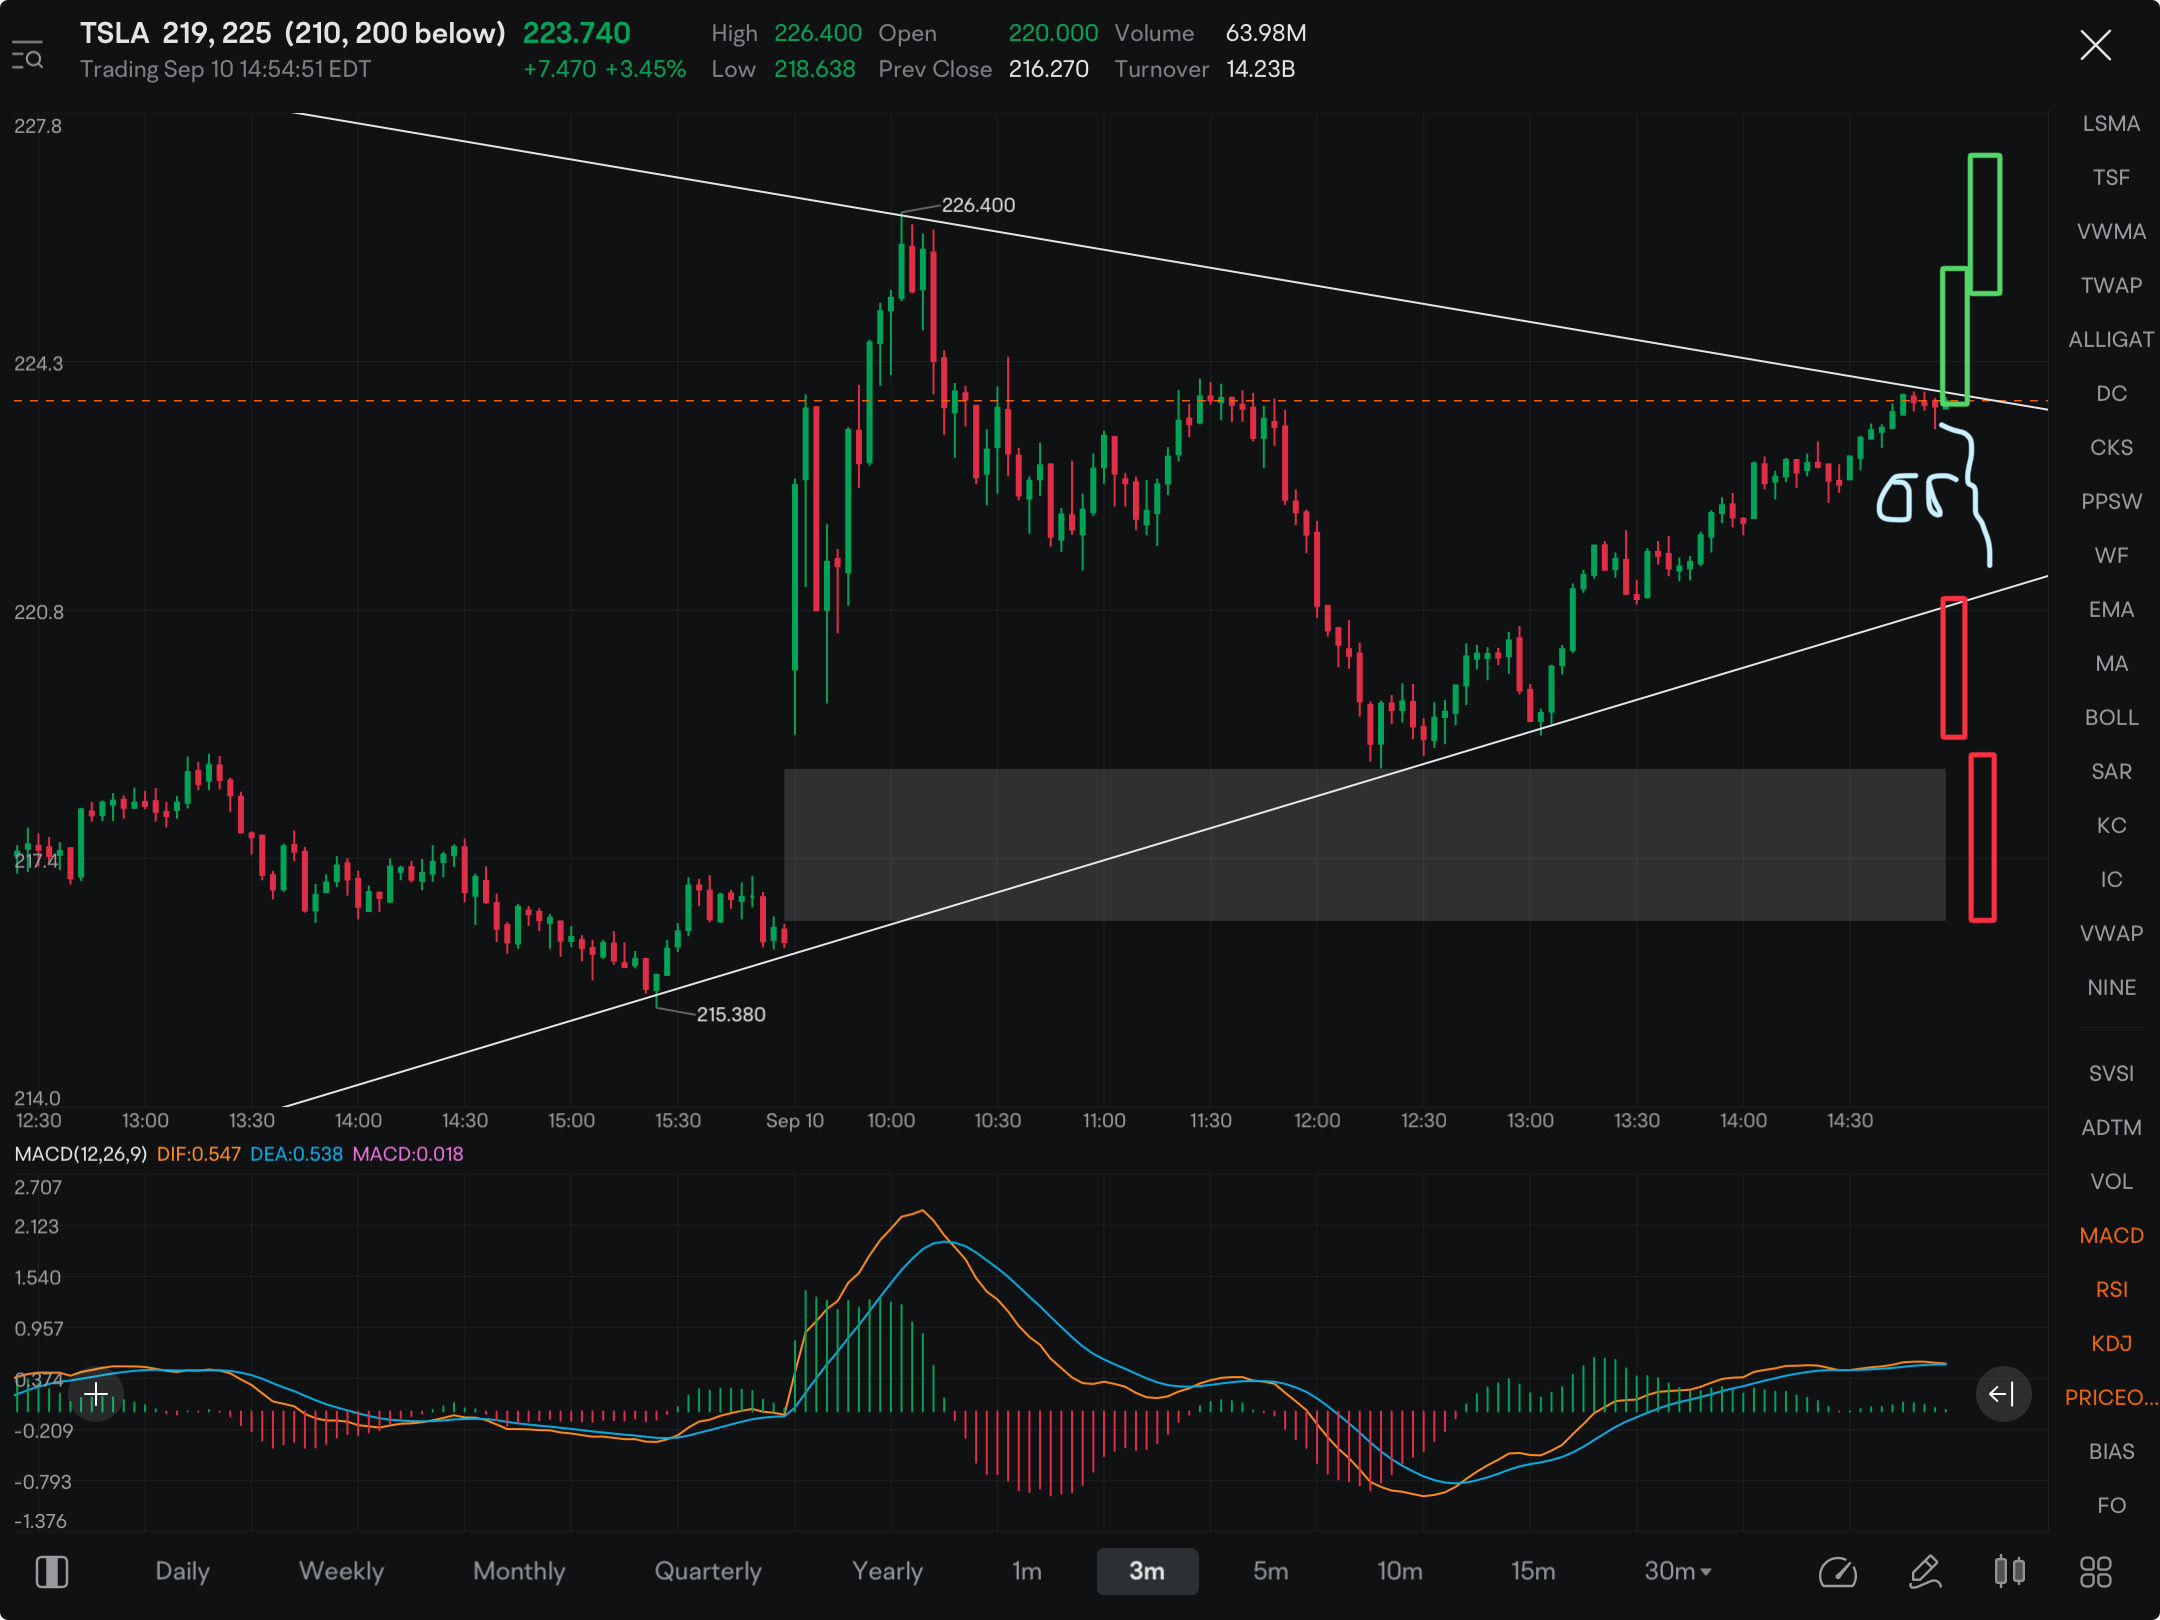This screenshot has height=1620, width=2160.
Task: Toggle the EMA overlay
Action: click(2111, 609)
